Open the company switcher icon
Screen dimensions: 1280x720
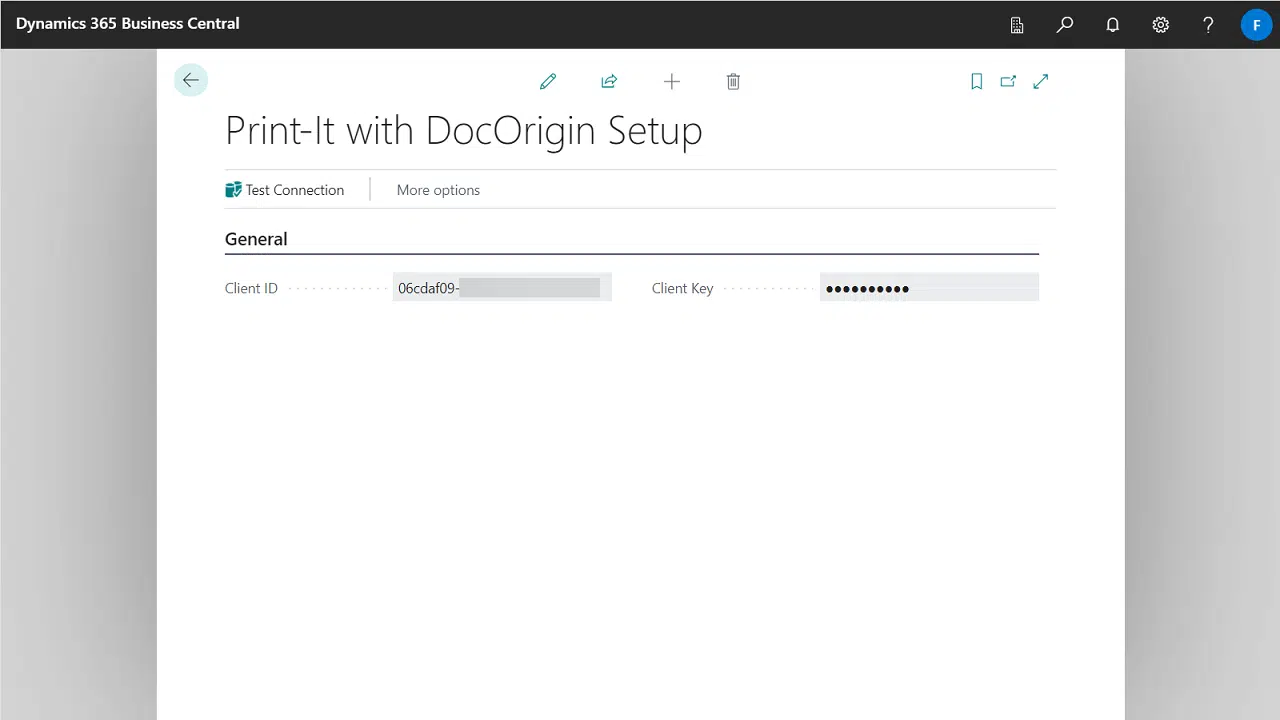pyautogui.click(x=1016, y=24)
